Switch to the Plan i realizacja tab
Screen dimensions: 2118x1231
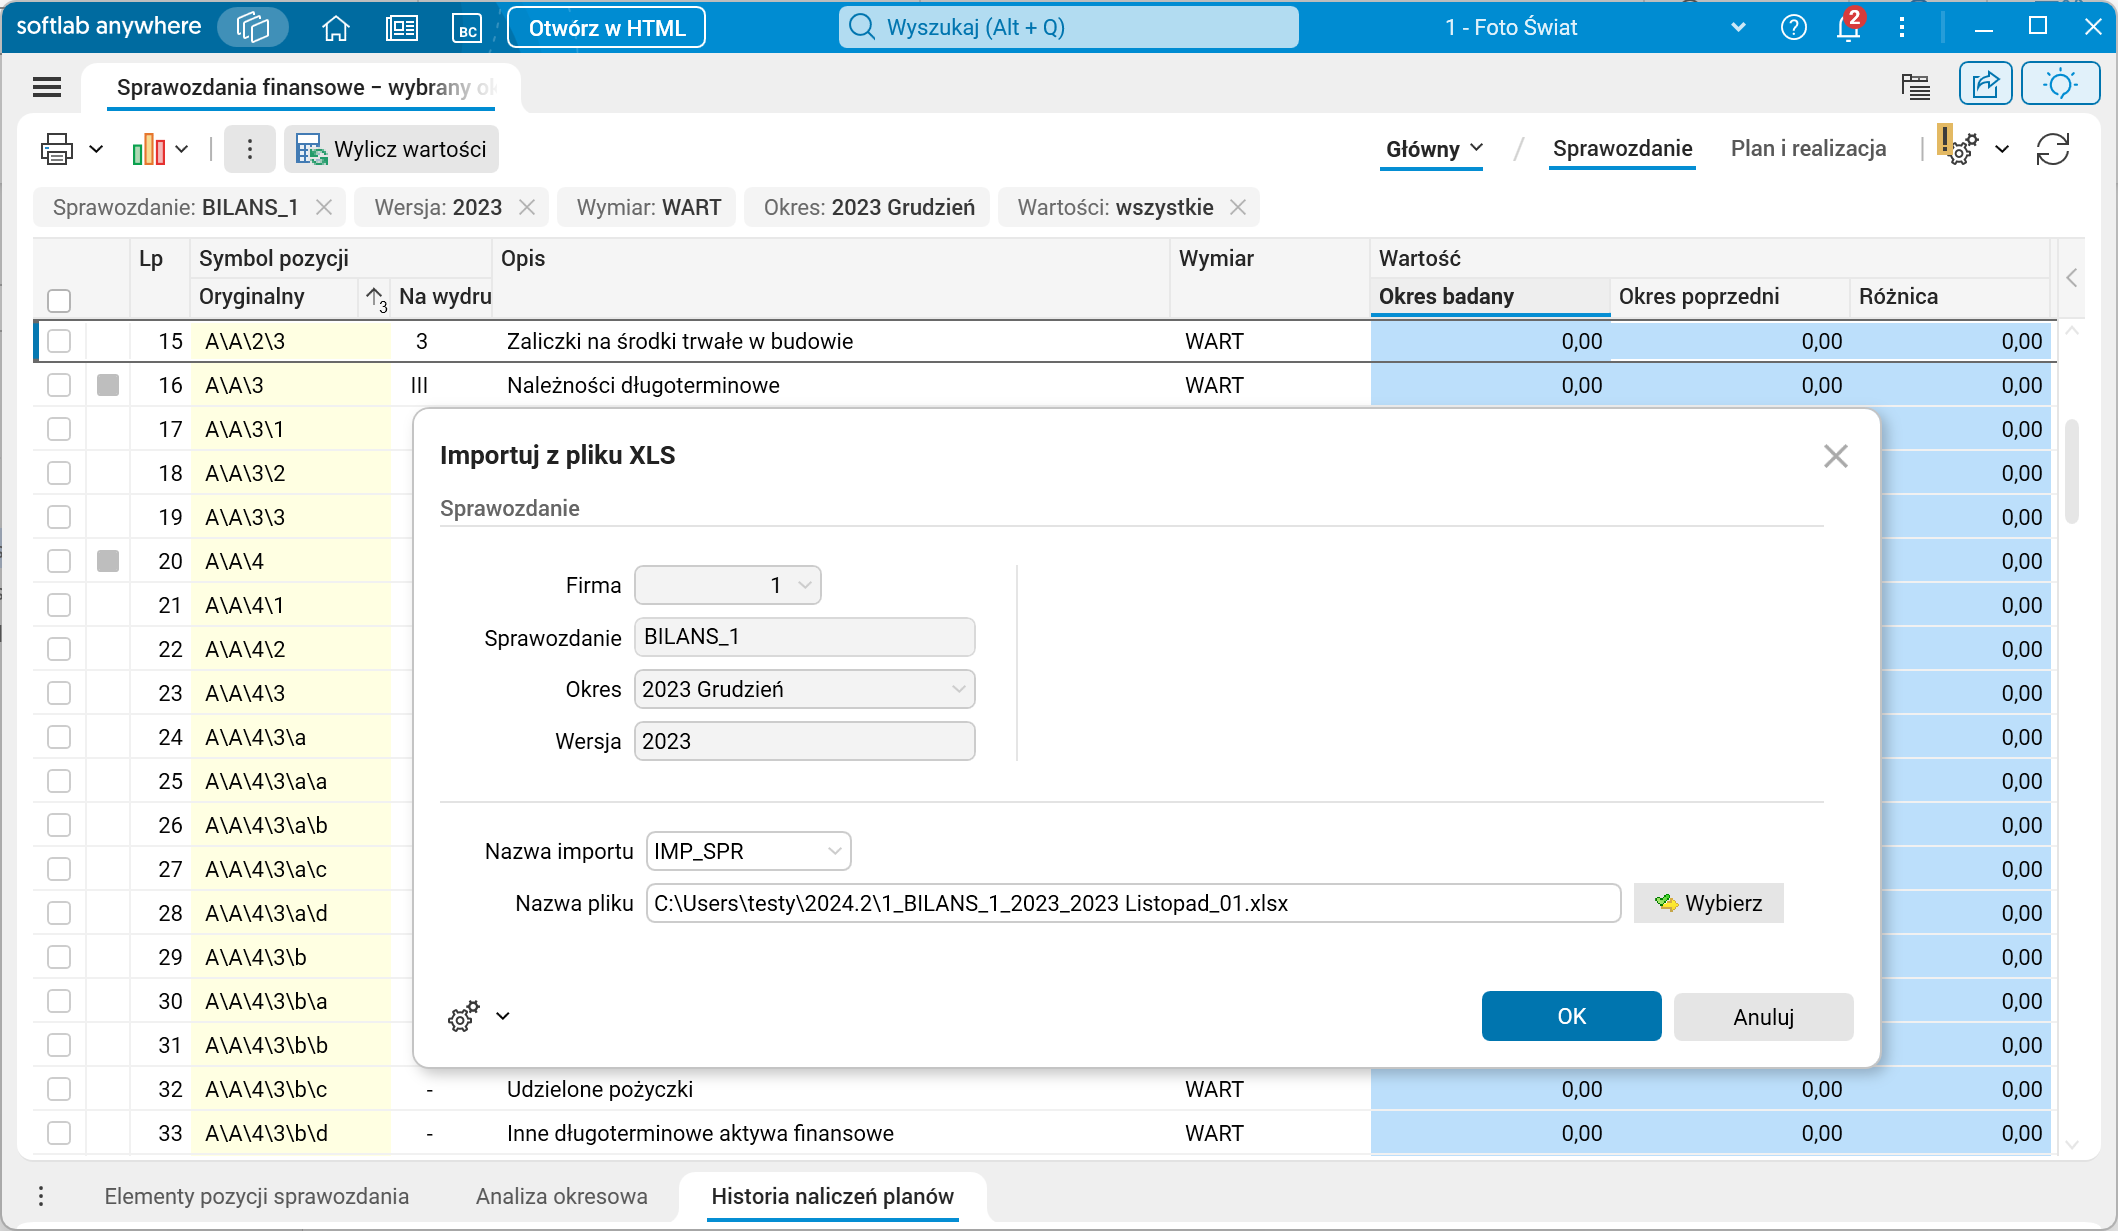coord(1808,149)
